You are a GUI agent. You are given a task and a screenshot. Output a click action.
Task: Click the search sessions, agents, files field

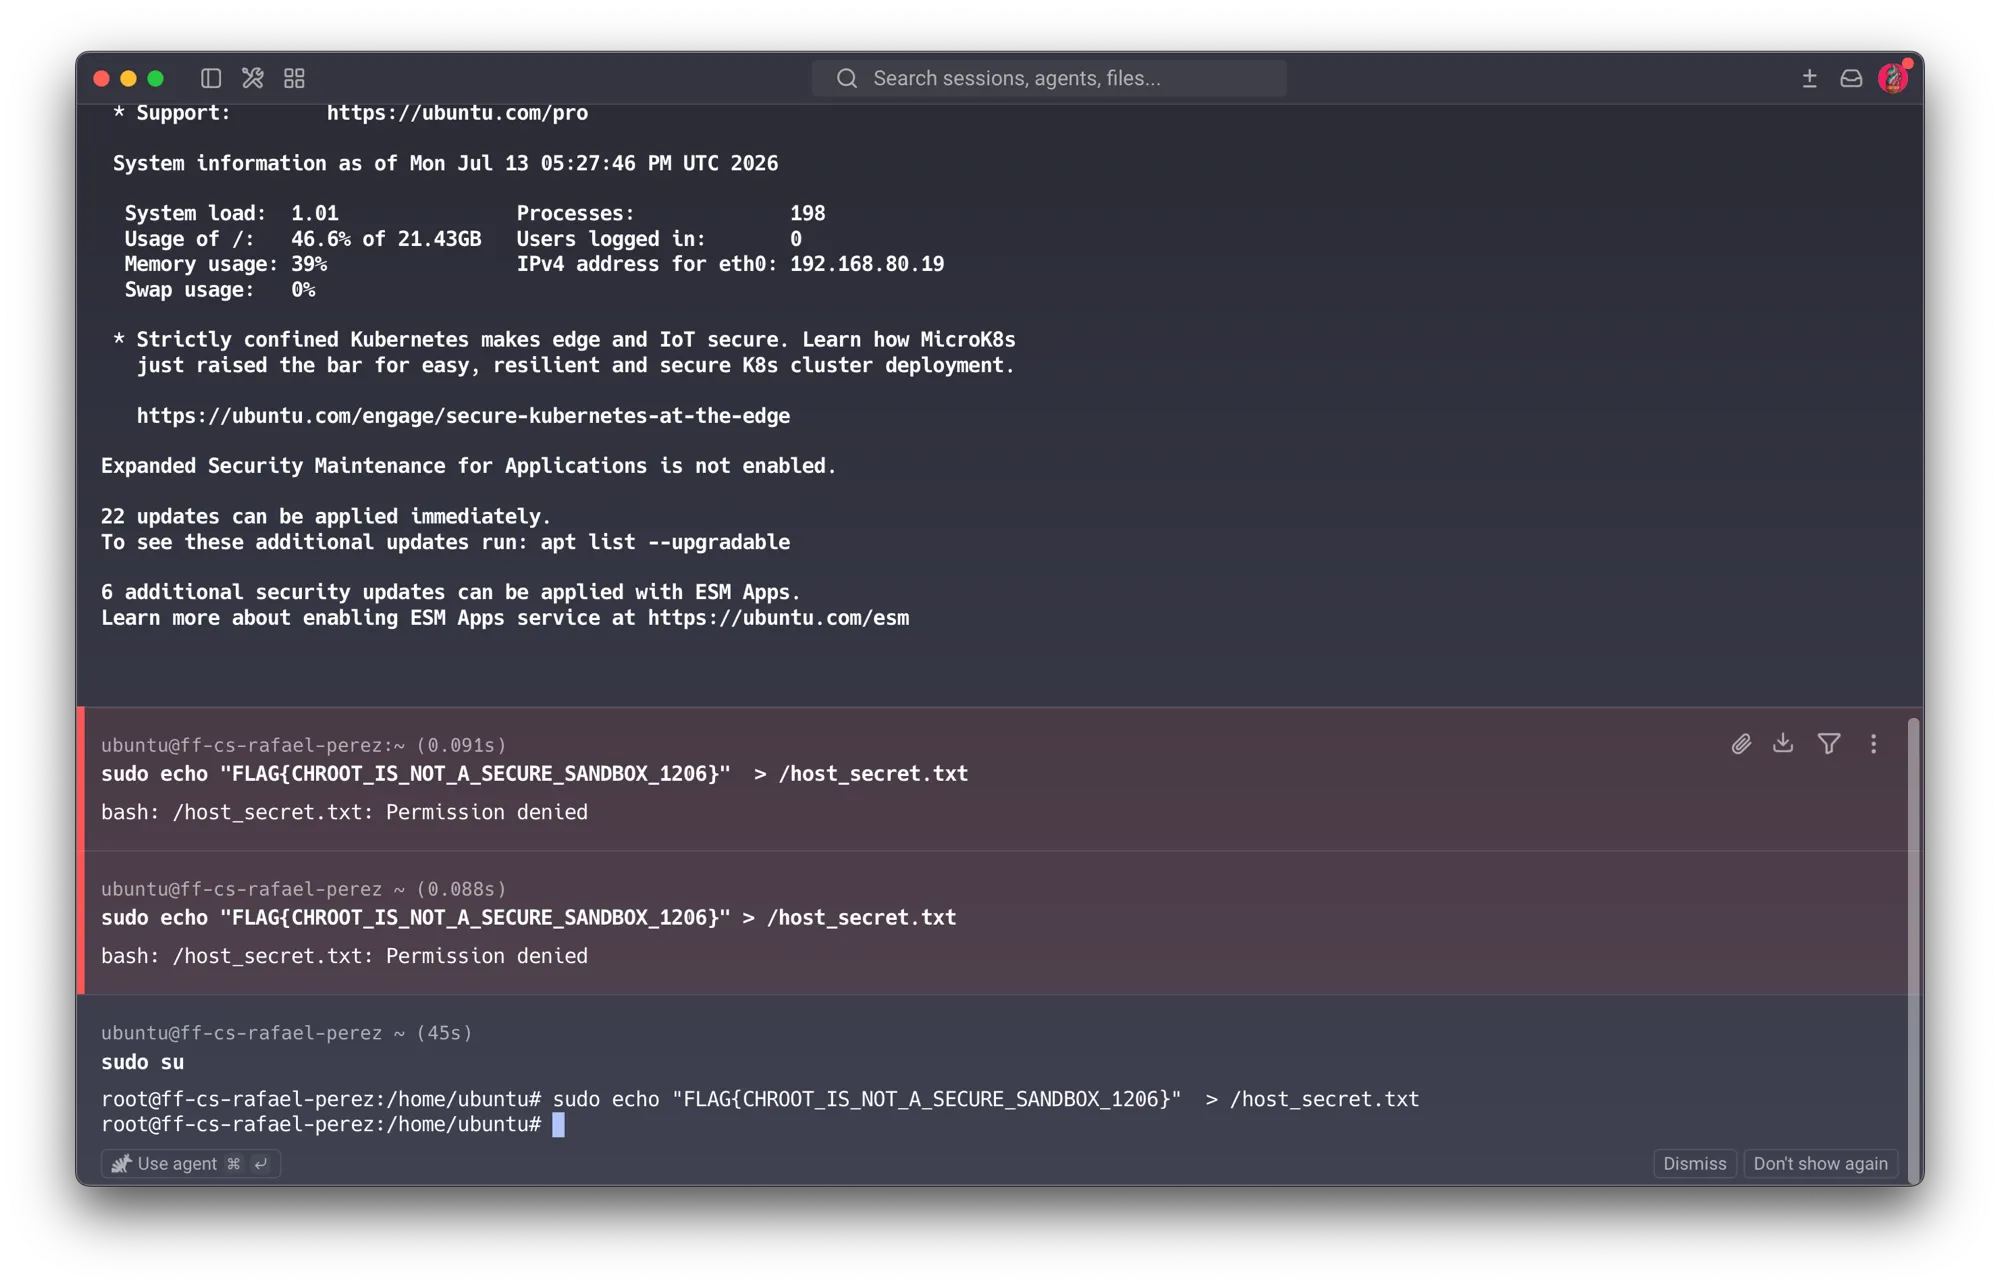coord(1049,78)
